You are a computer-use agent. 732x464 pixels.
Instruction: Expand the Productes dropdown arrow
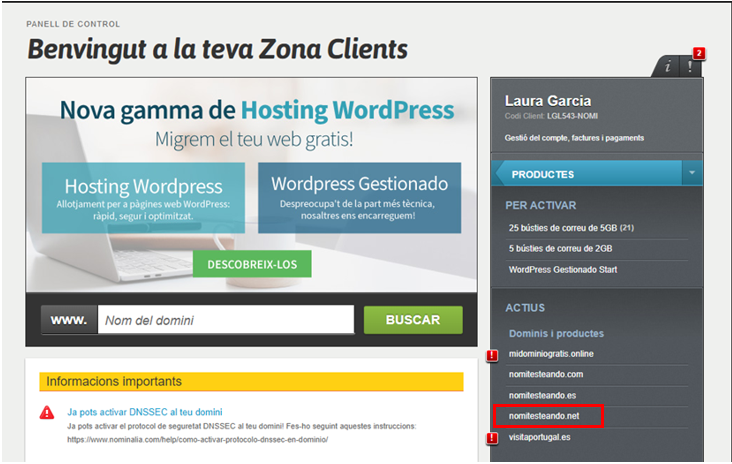[692, 174]
